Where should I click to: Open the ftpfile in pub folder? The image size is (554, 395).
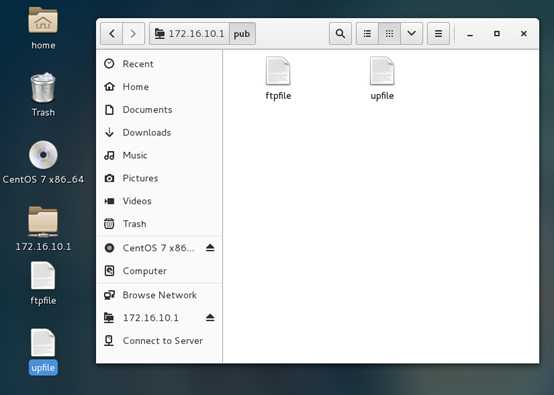click(278, 78)
